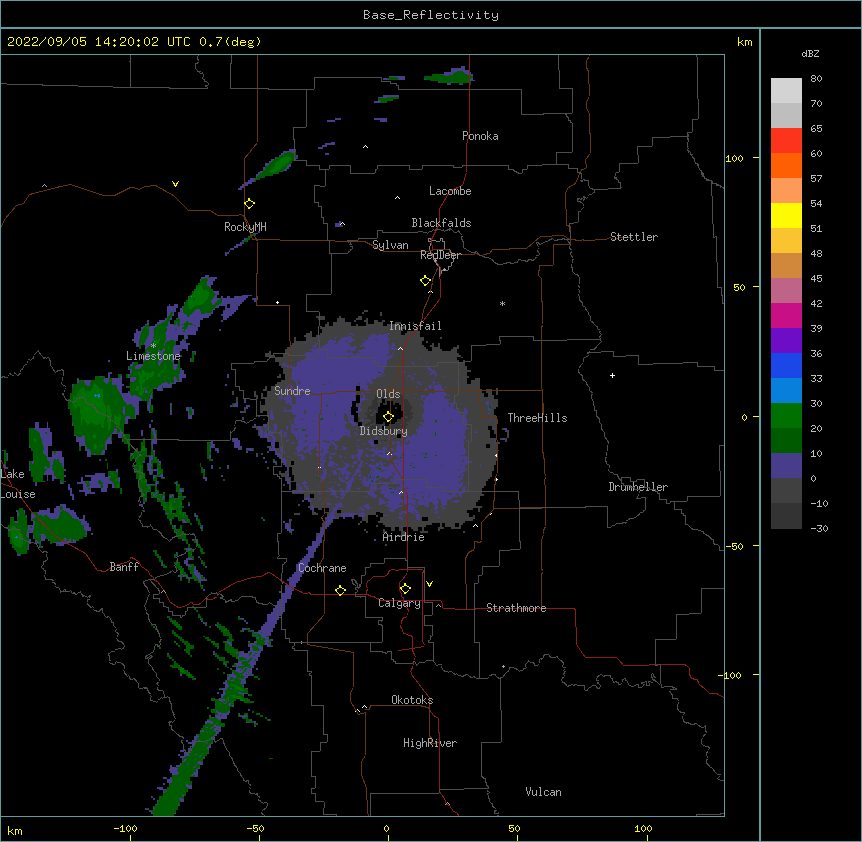The width and height of the screenshot is (862, 842).
Task: Click the Limestone label
Action: (153, 356)
